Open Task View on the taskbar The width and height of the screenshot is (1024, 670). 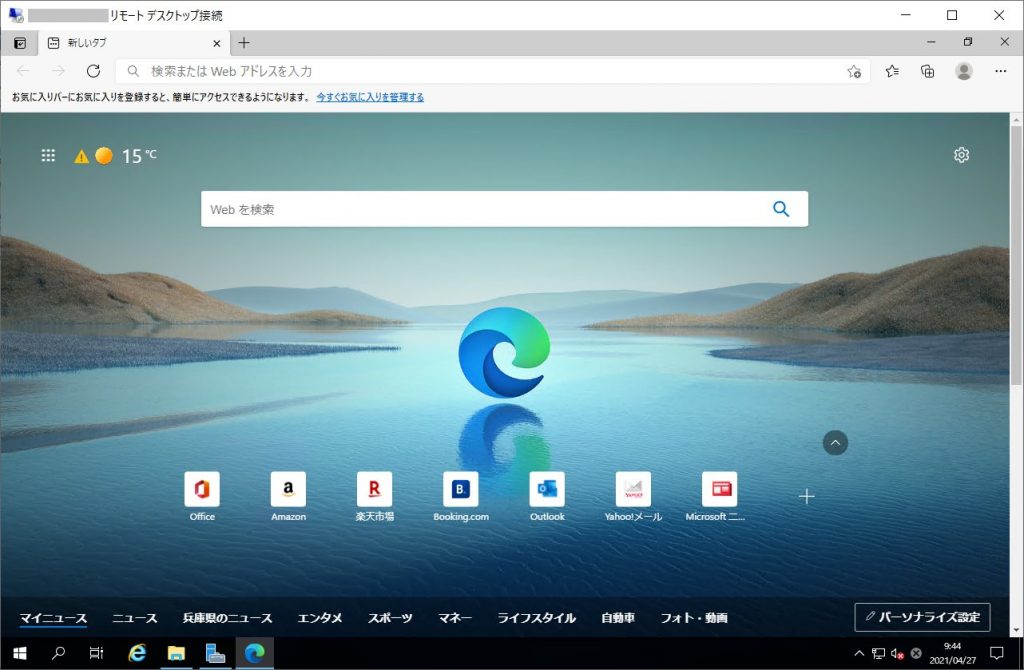pyautogui.click(x=96, y=653)
